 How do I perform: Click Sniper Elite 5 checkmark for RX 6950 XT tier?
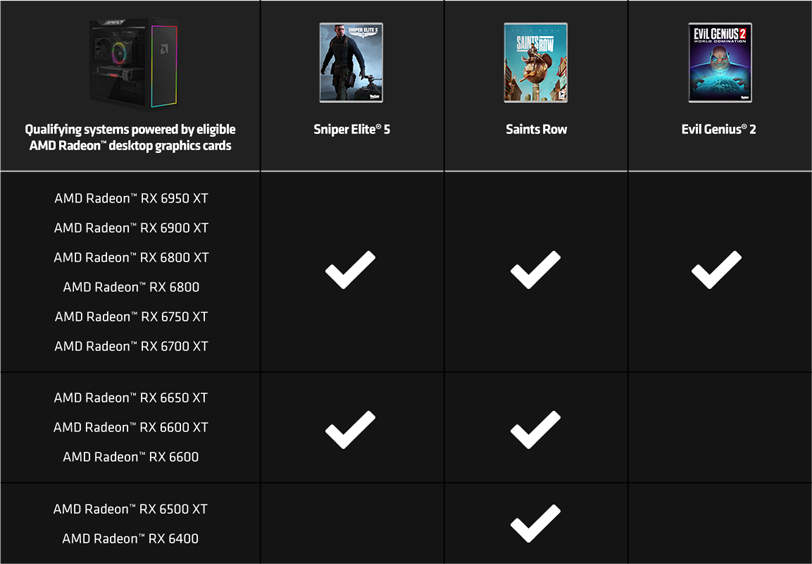[x=351, y=270]
